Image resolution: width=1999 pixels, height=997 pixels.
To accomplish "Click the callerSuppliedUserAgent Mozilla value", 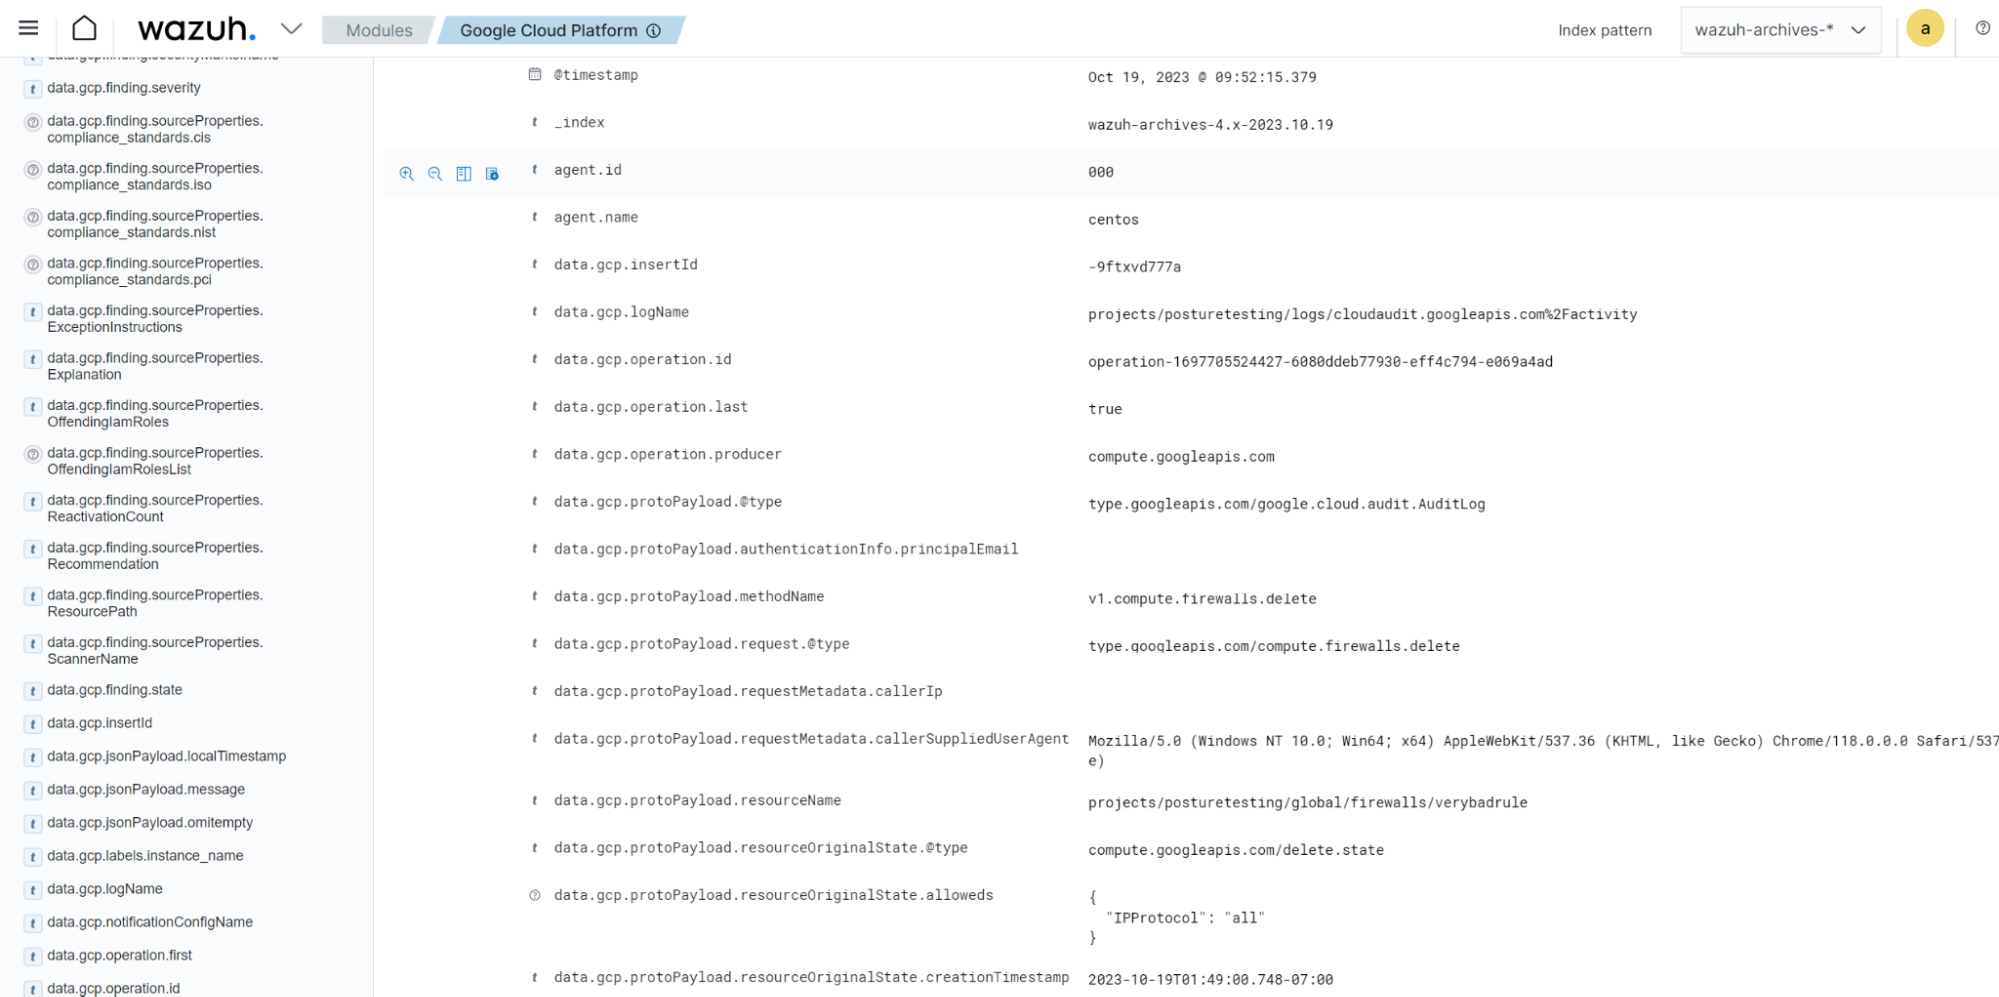I will coord(1542,751).
